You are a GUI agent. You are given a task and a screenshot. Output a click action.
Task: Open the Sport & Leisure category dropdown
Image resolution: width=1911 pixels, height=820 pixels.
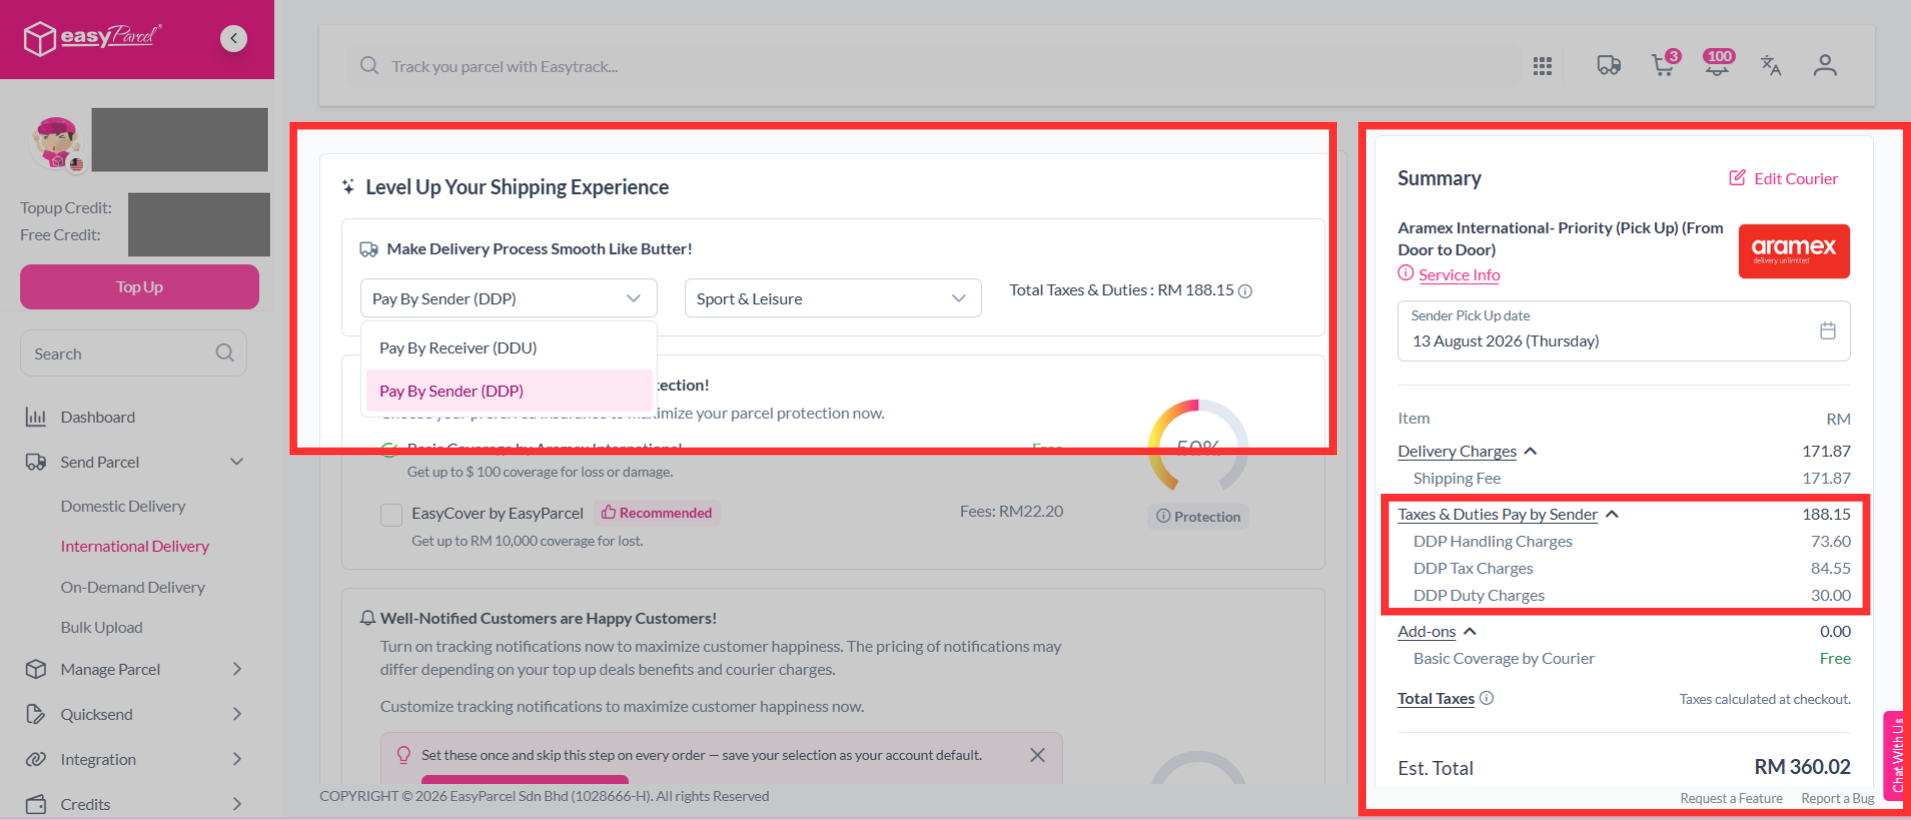(x=832, y=298)
